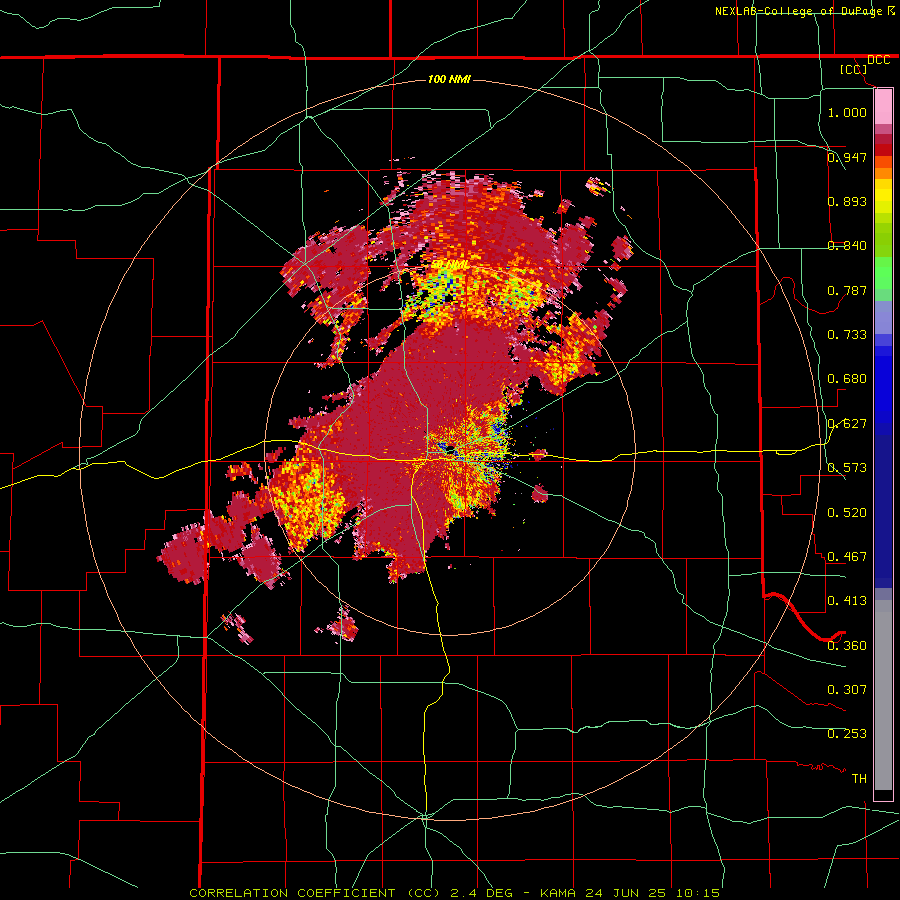The image size is (900, 900).
Task: Select the 0.360 legend value
Action: [847, 646]
